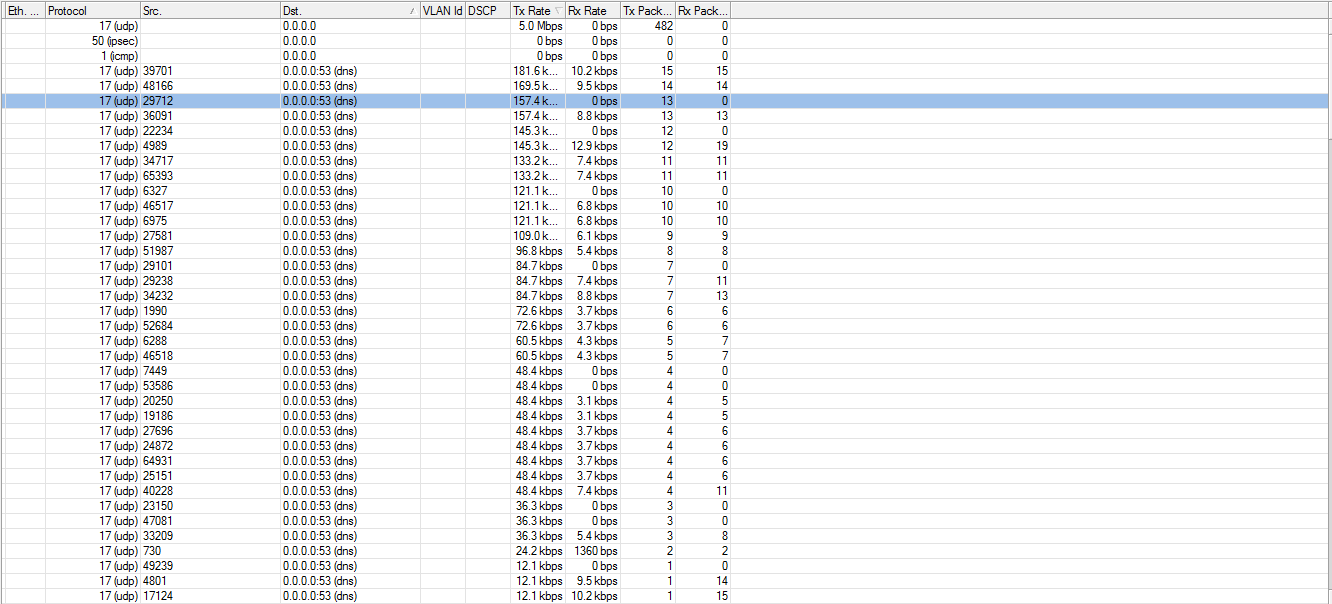Select the row with source port 34717
The width and height of the screenshot is (1332, 604).
tap(666, 161)
